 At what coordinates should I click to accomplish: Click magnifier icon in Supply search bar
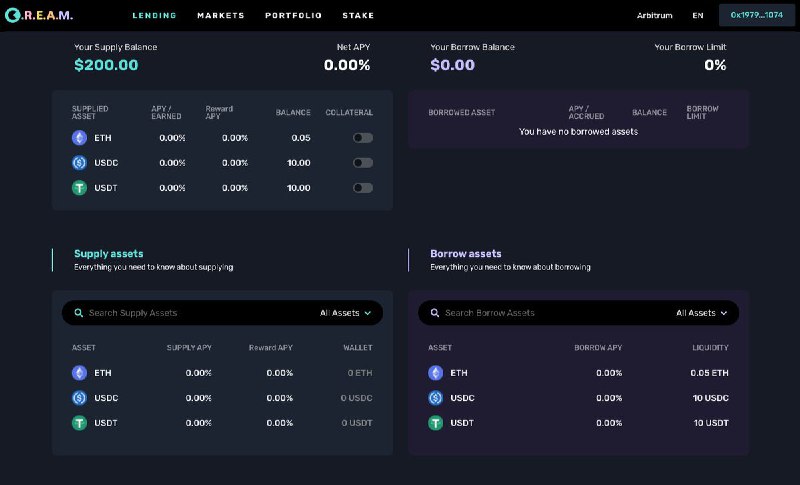79,313
